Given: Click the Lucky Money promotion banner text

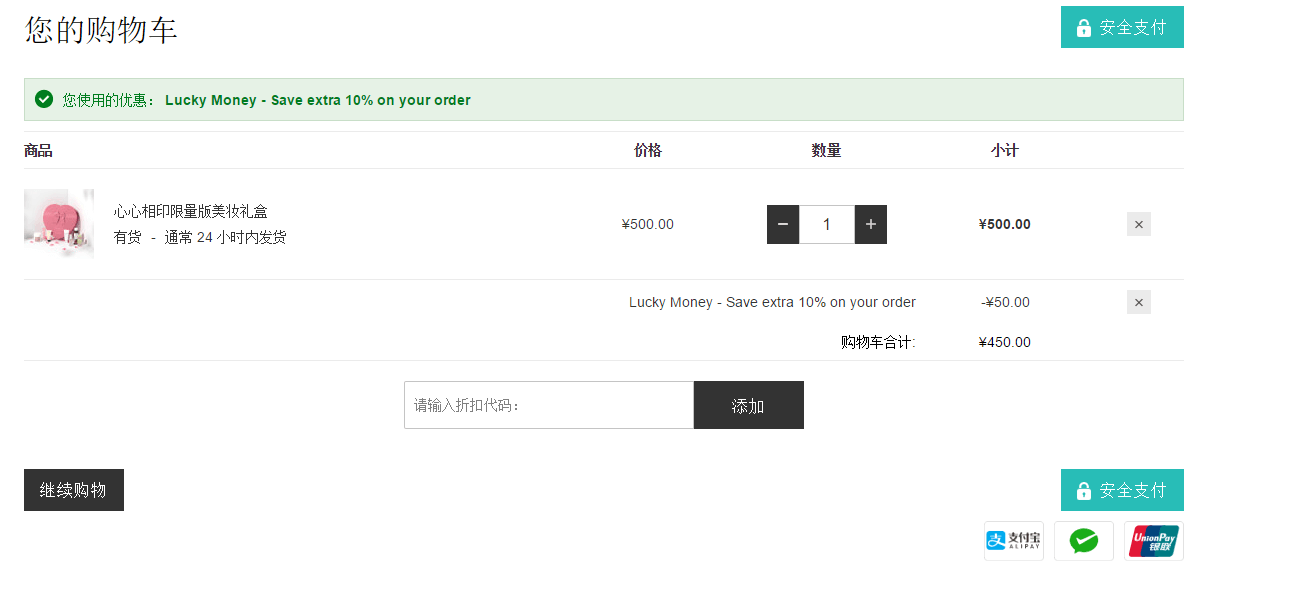Looking at the screenshot, I should [318, 100].
